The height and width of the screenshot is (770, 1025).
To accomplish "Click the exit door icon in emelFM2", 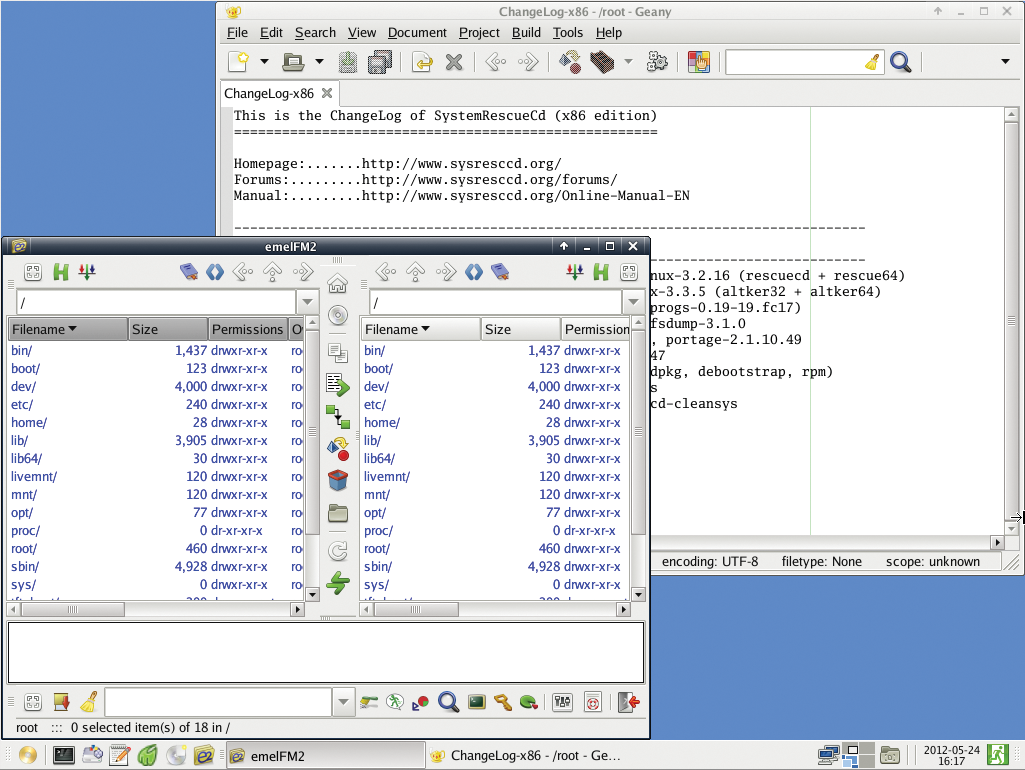I will (629, 702).
